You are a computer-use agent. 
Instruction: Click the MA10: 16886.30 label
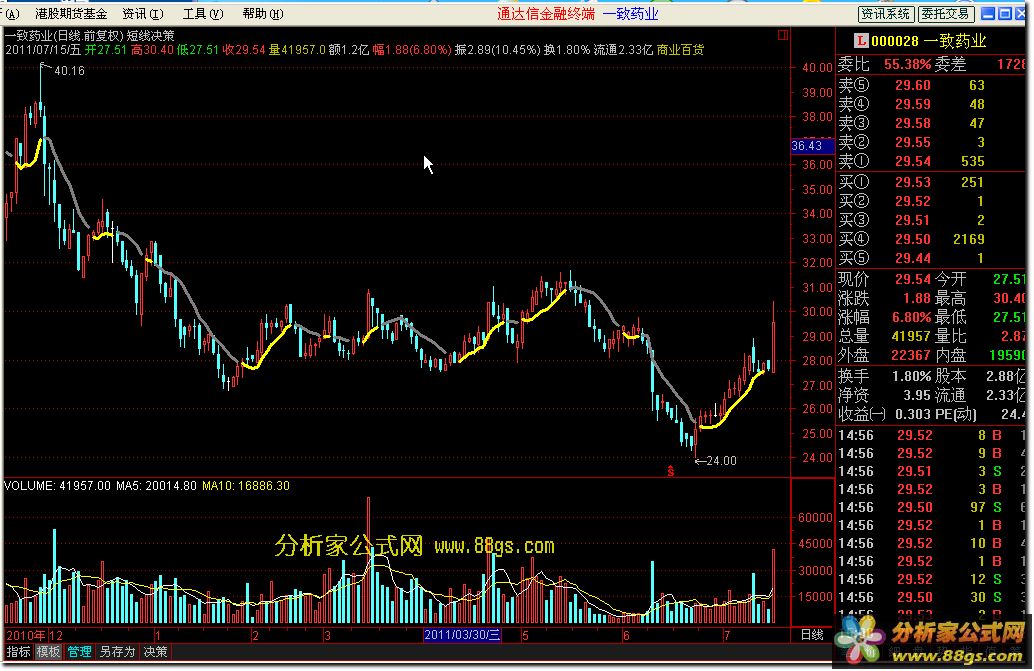[x=246, y=486]
